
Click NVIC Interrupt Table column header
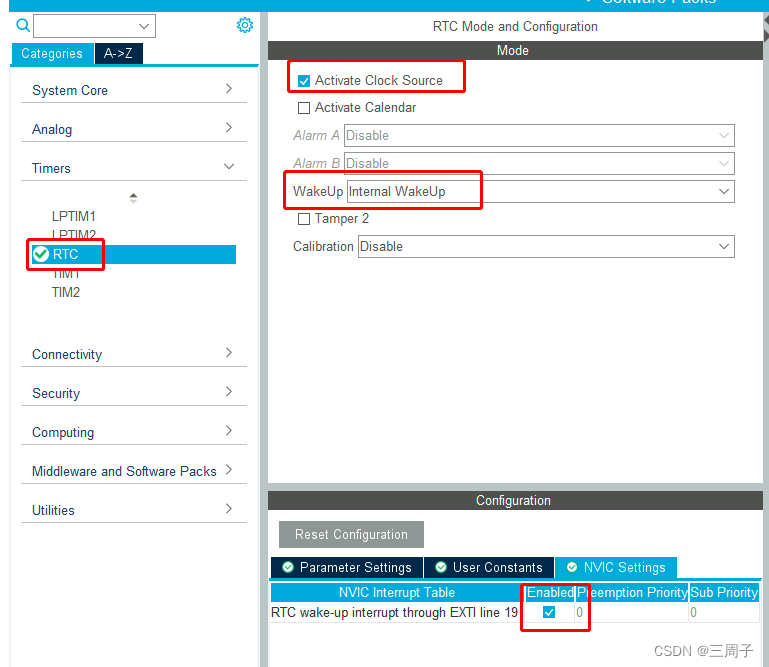tap(397, 592)
